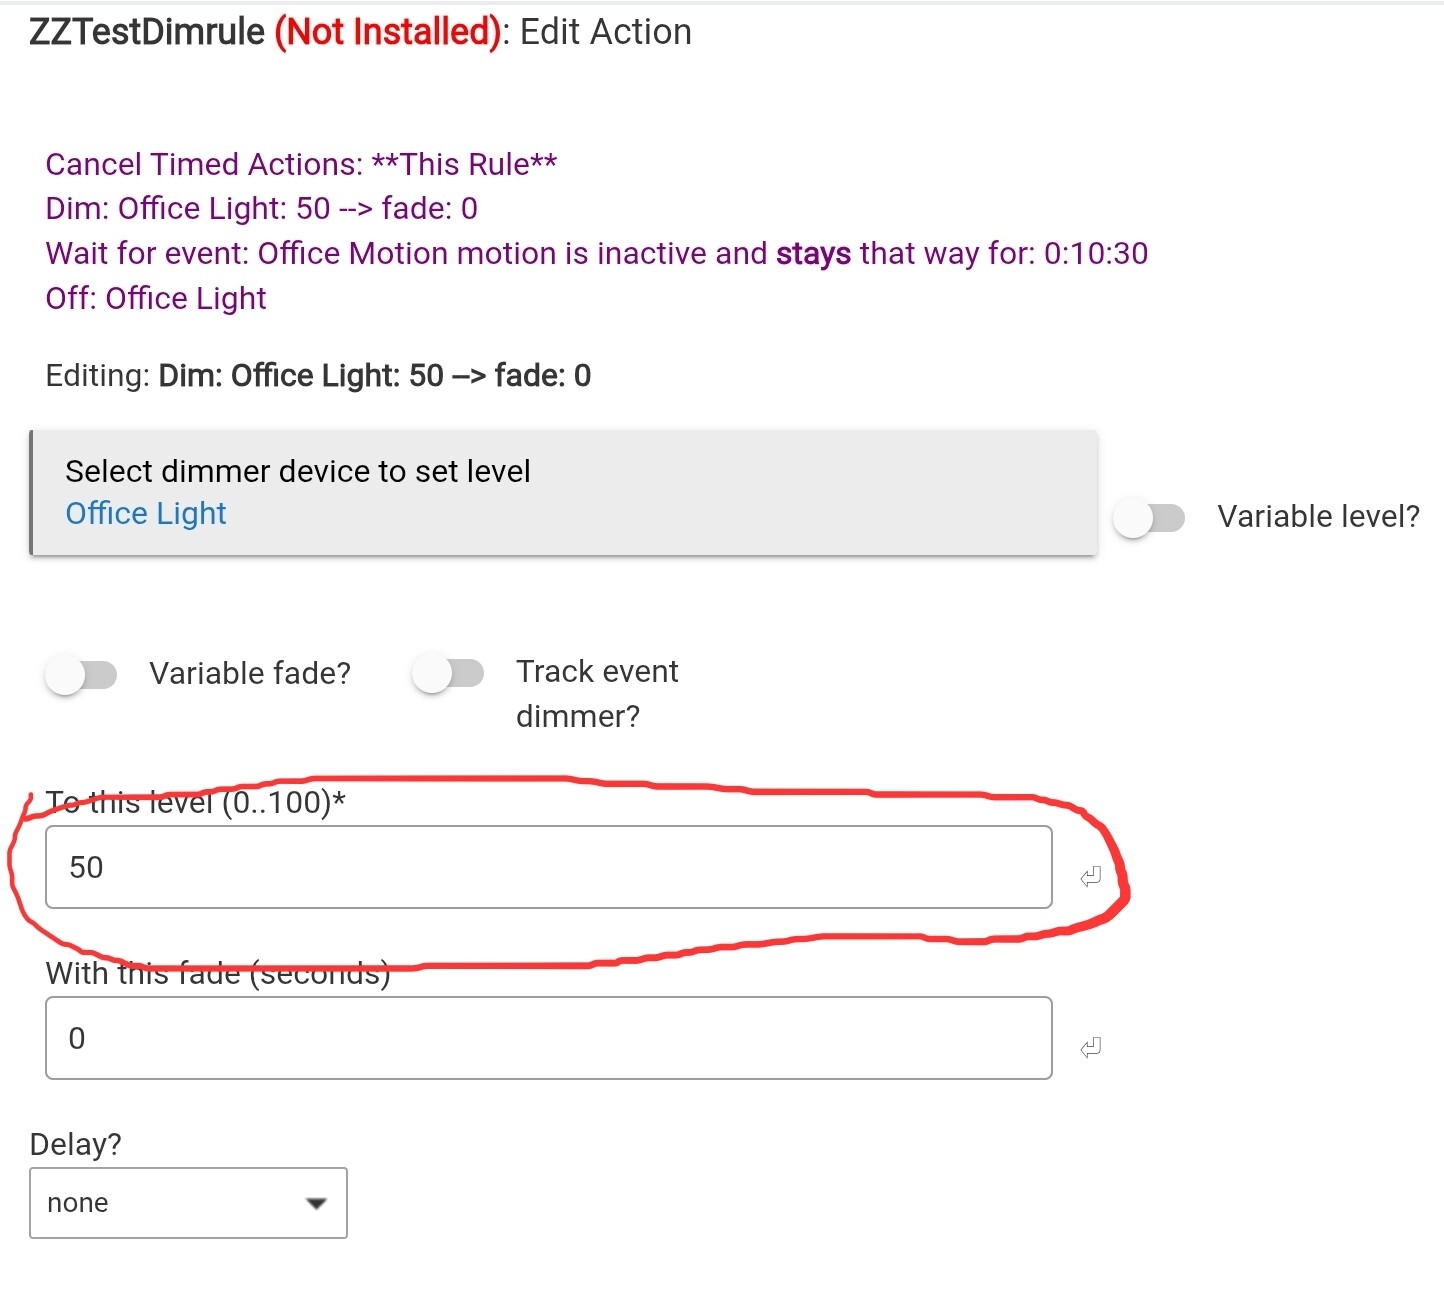Screen dimensions: 1444x1291
Task: Select the 'Off: Office Light' action line
Action: click(x=156, y=299)
